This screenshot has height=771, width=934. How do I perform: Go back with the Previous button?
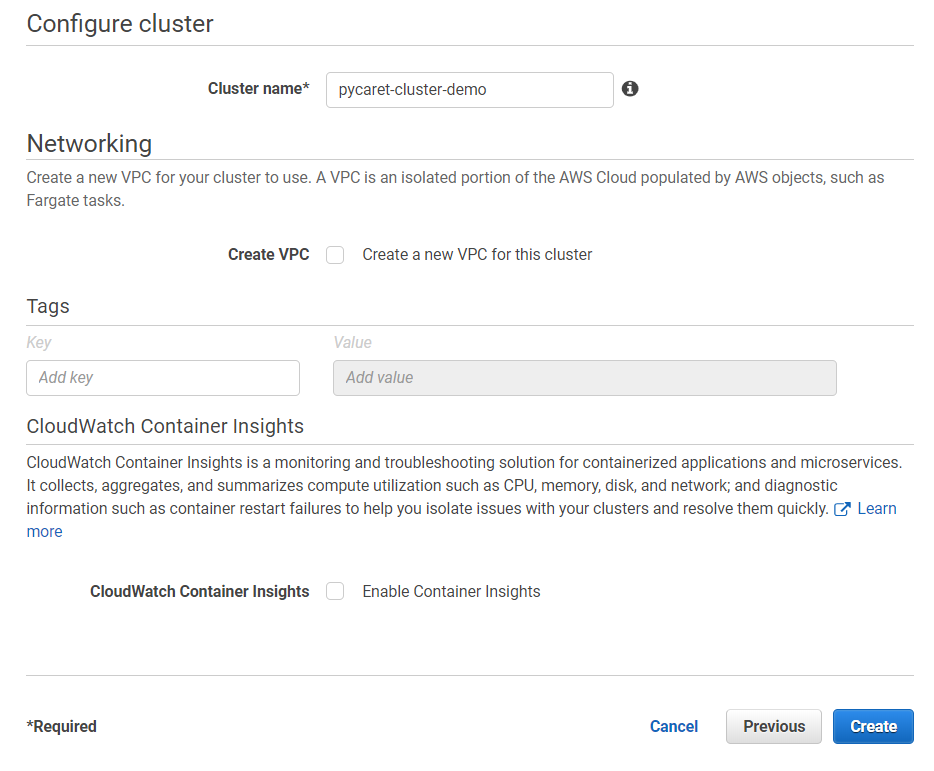point(774,726)
